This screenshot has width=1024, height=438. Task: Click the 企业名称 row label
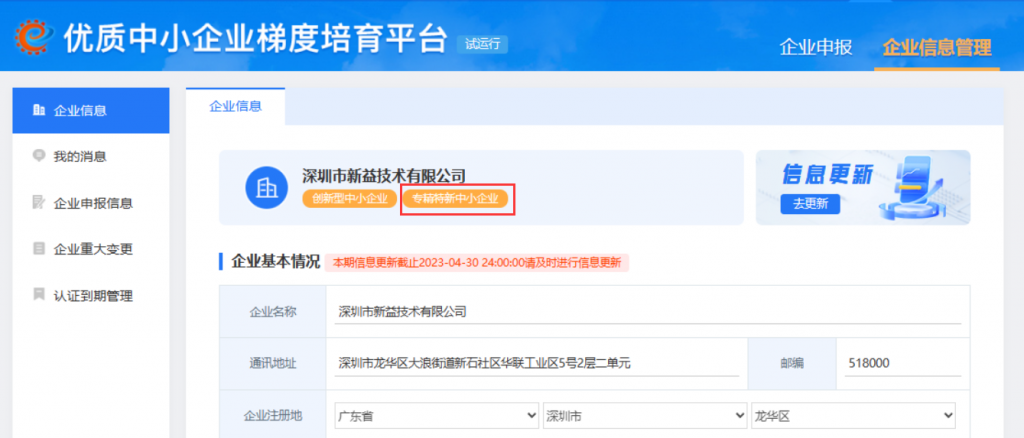273,311
